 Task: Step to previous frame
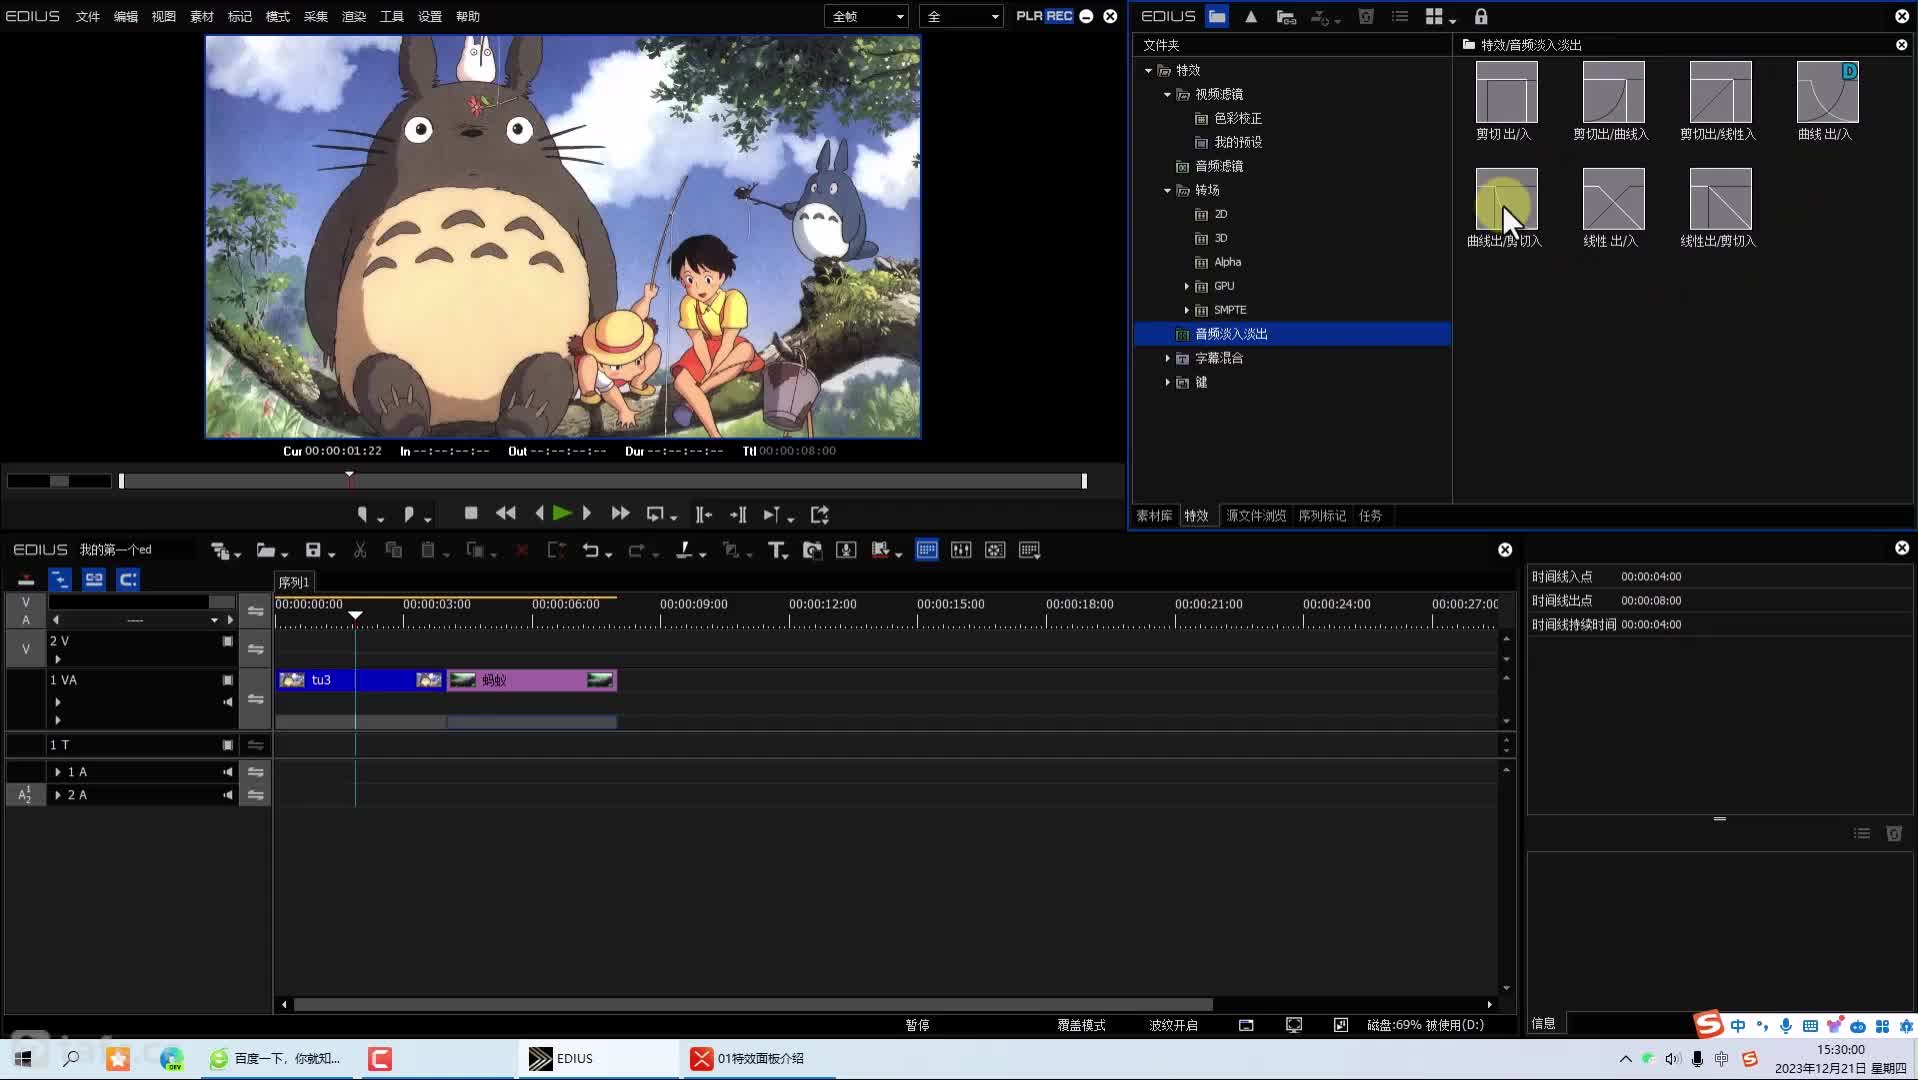pyautogui.click(x=539, y=513)
